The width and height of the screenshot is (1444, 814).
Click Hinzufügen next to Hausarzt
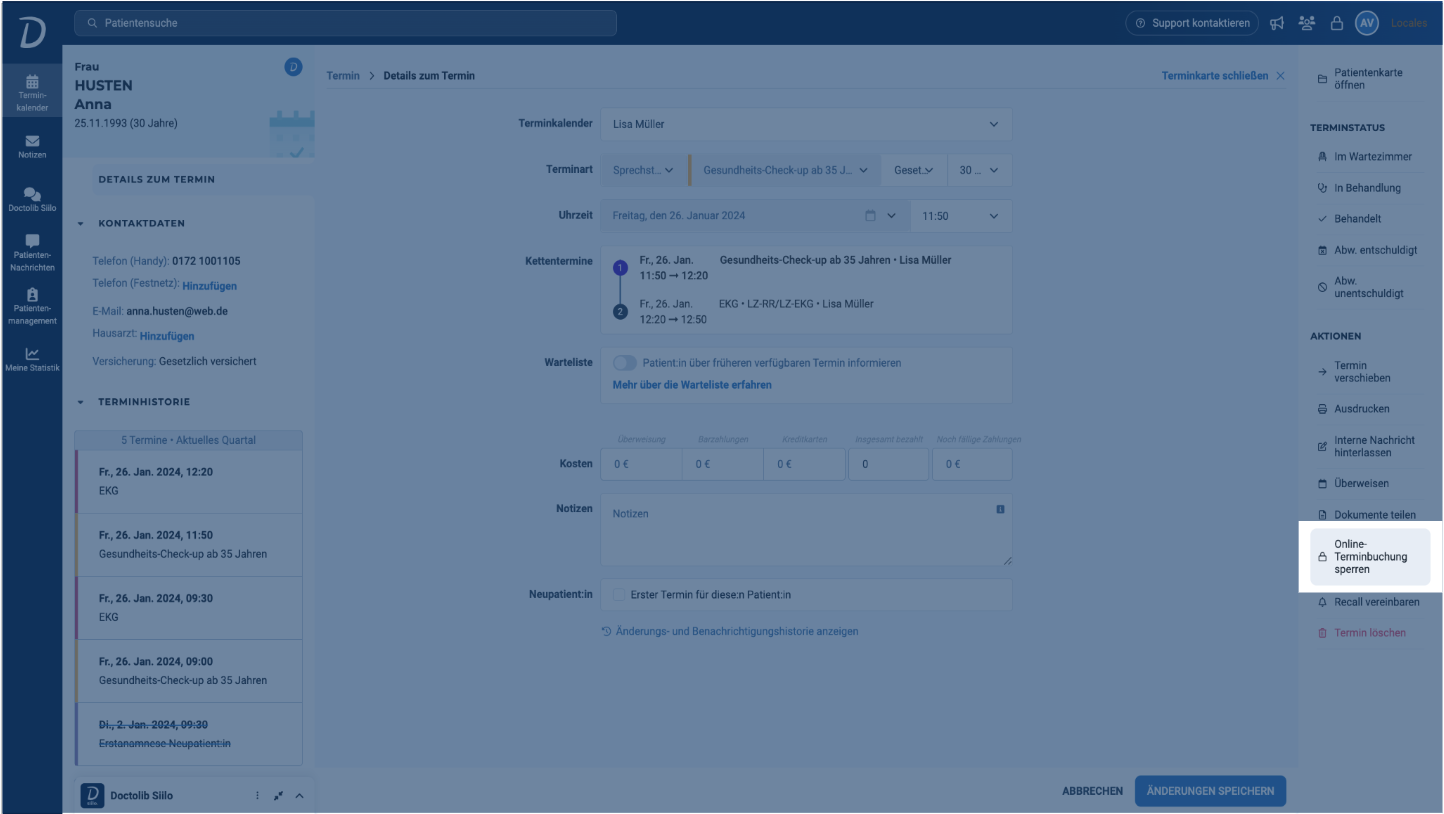pyautogui.click(x=167, y=336)
